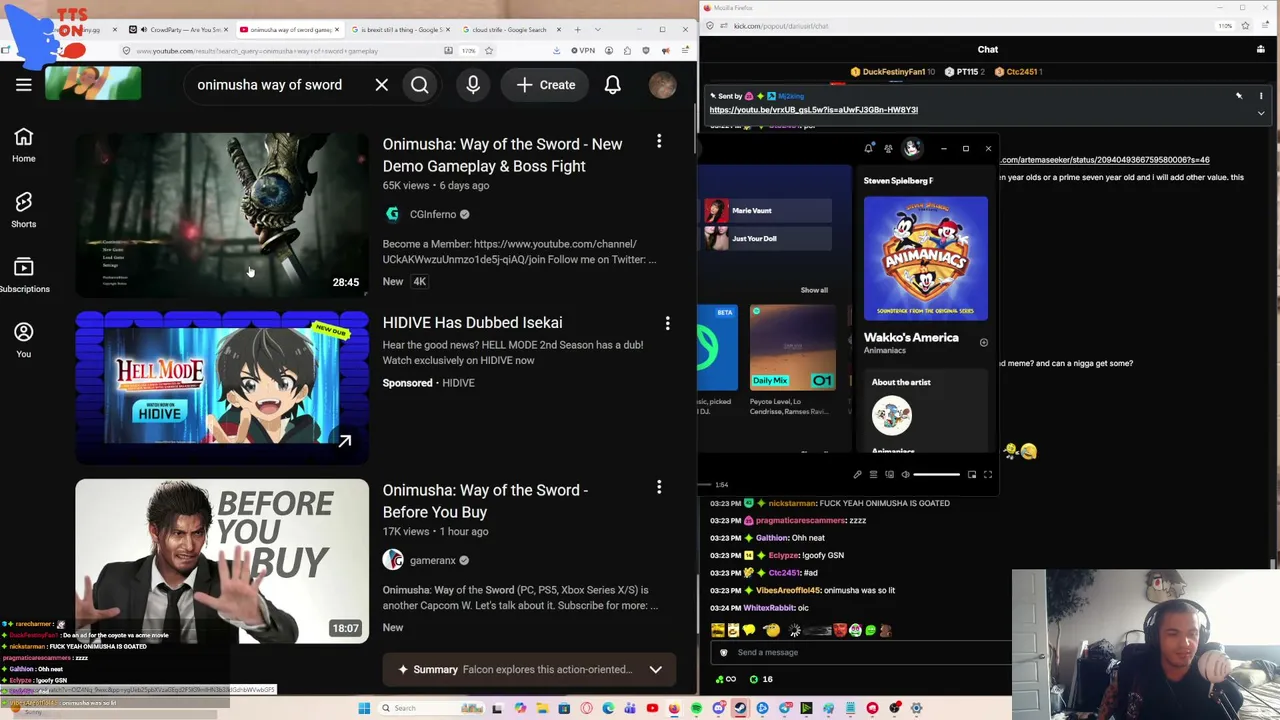Screen dimensions: 1280x720
Task: Collapse the pinned message chevron in Kick chat
Action: tap(1260, 113)
